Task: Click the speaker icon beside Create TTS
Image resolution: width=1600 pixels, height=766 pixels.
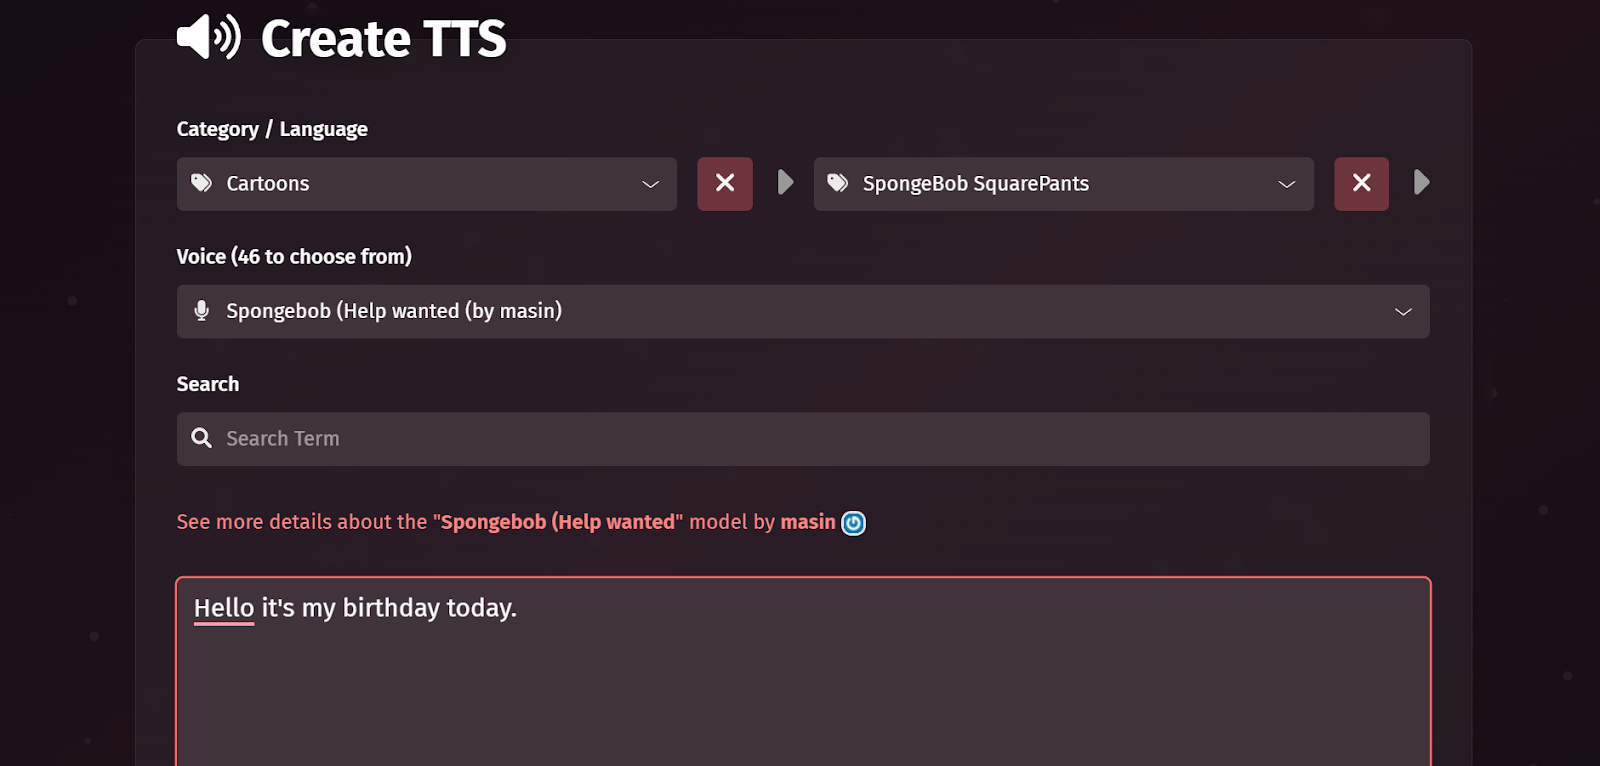Action: point(209,37)
